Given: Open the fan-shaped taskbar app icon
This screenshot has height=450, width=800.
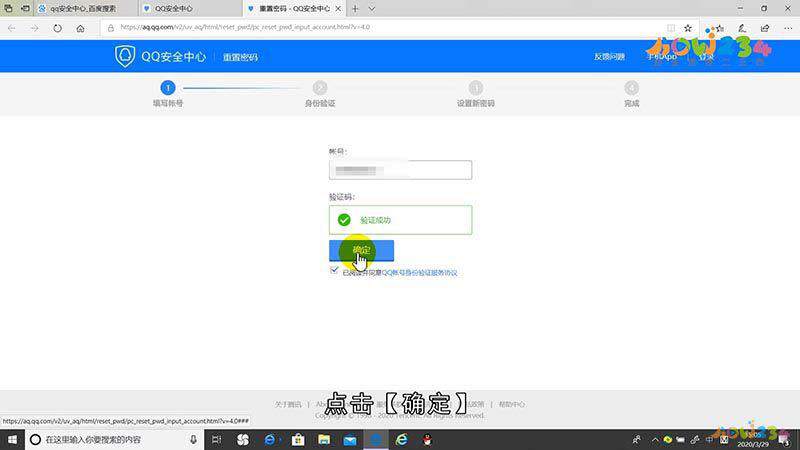Looking at the screenshot, I should pyautogui.click(x=243, y=439).
